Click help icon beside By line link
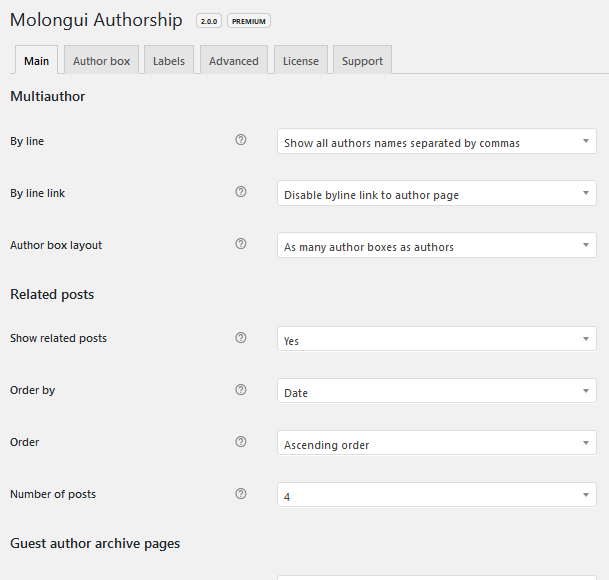 [x=240, y=192]
